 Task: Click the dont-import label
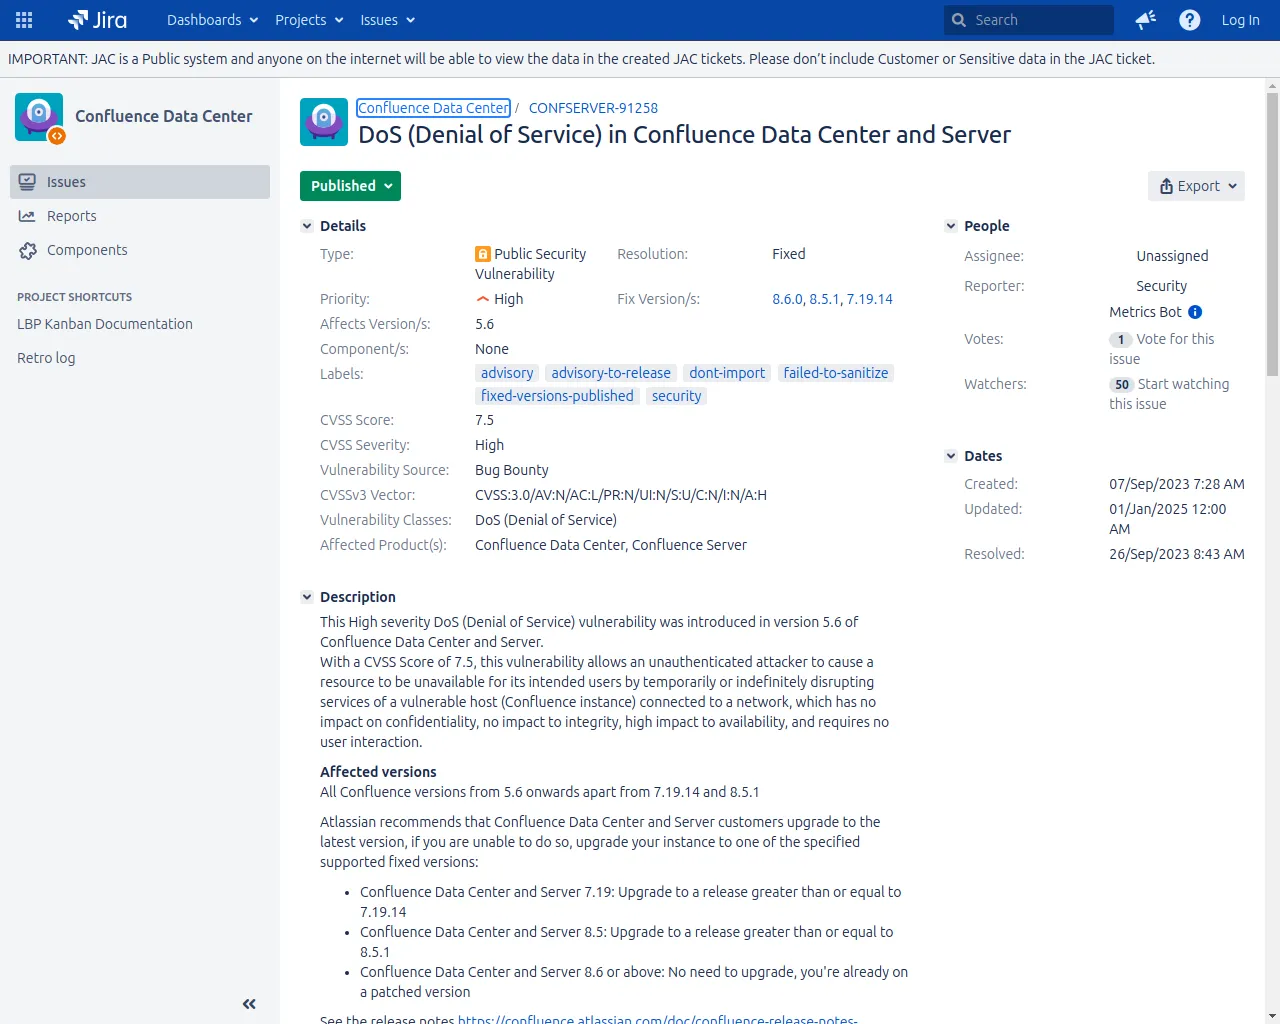tap(727, 373)
